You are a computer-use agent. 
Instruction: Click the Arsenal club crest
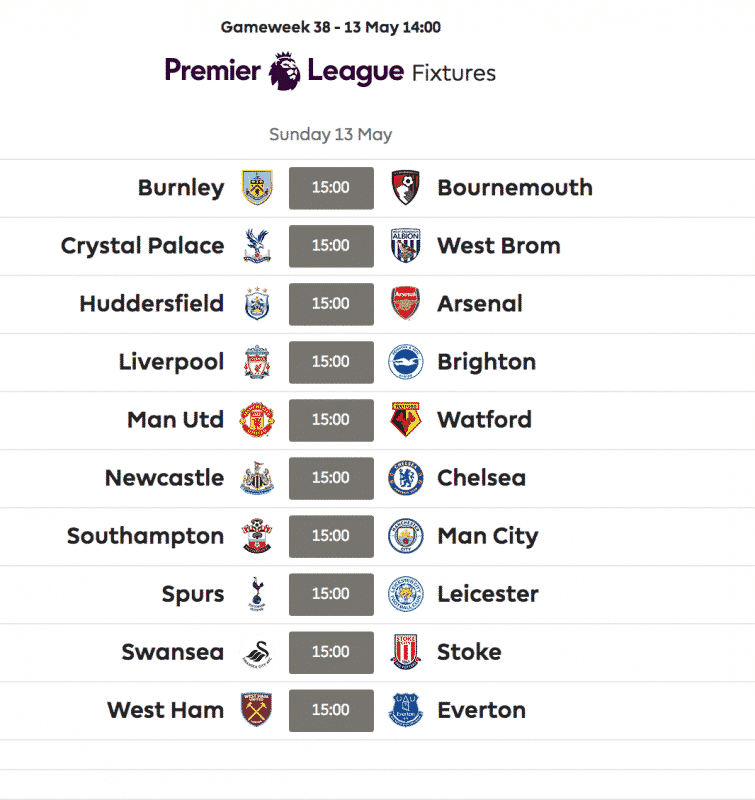406,304
